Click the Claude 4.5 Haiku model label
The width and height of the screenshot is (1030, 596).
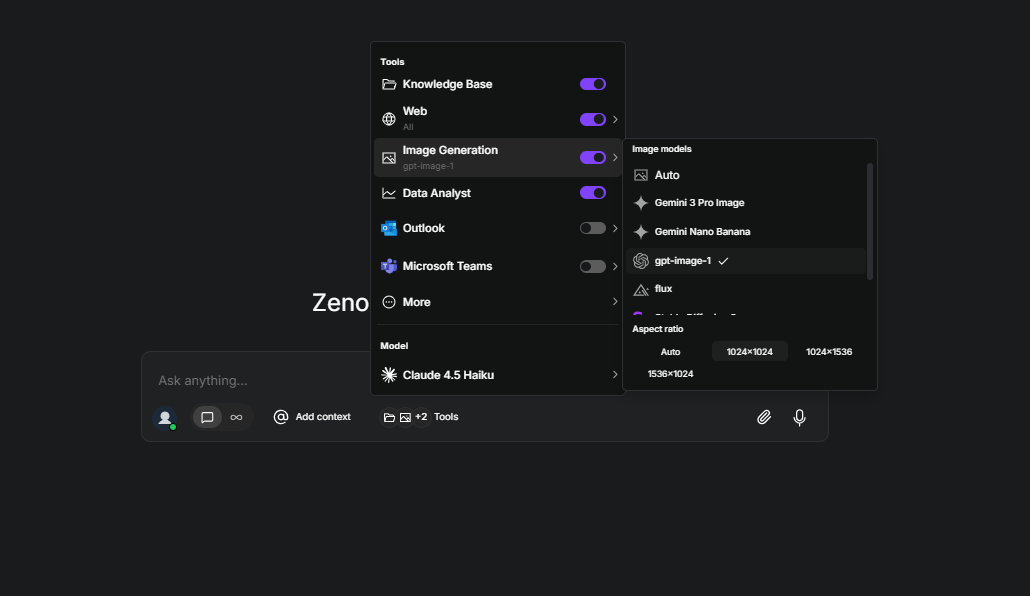(x=448, y=375)
